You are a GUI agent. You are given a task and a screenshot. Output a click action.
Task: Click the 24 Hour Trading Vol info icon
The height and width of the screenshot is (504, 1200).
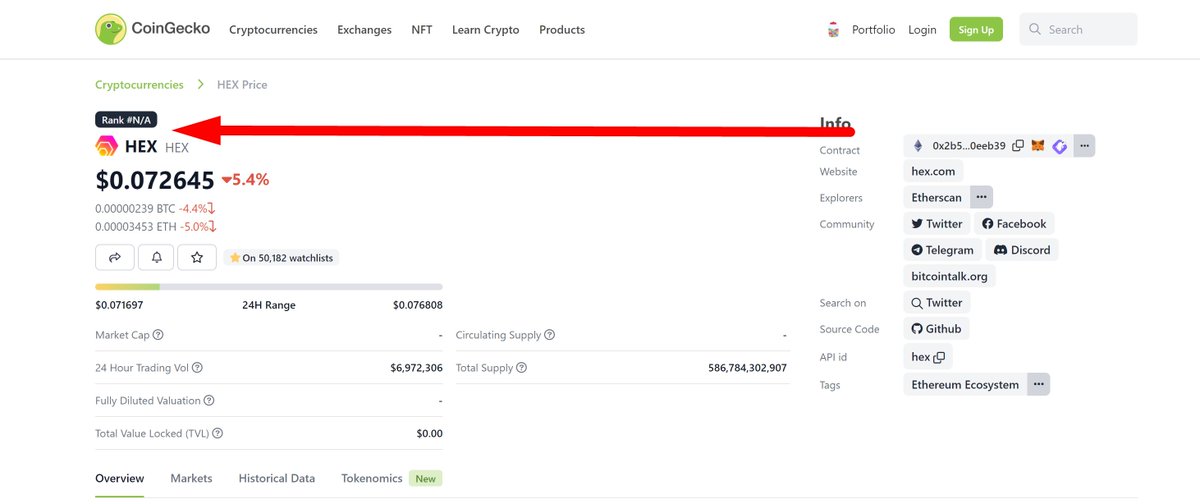click(197, 368)
